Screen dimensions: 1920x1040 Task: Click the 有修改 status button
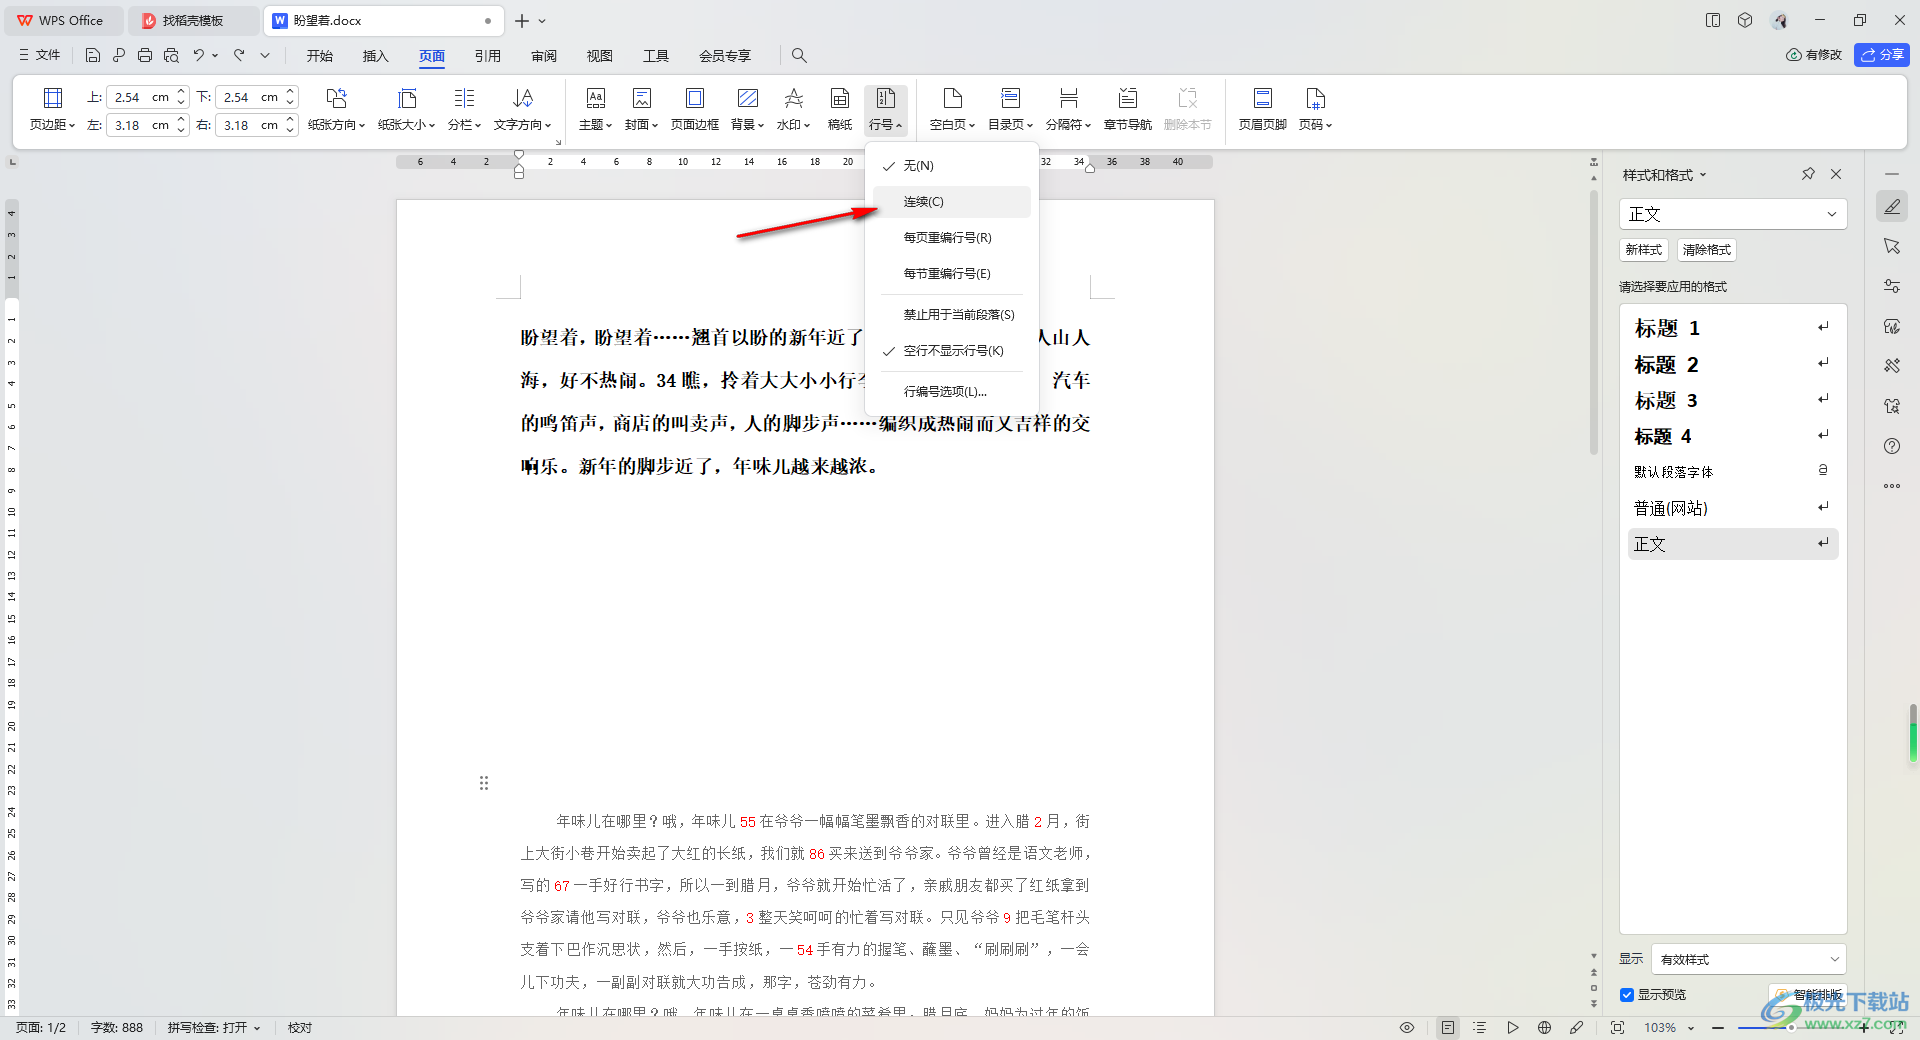[1814, 55]
